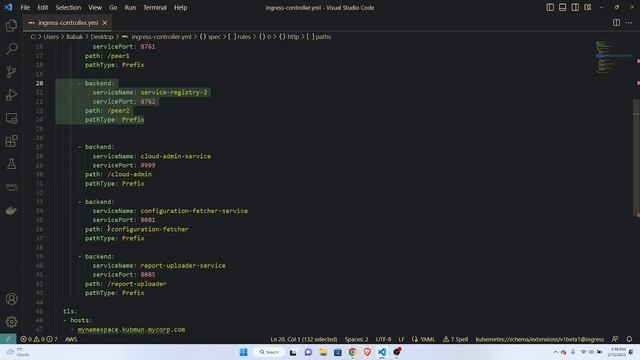Toggle the secondary side bar
640x360 pixels.
(x=575, y=7)
